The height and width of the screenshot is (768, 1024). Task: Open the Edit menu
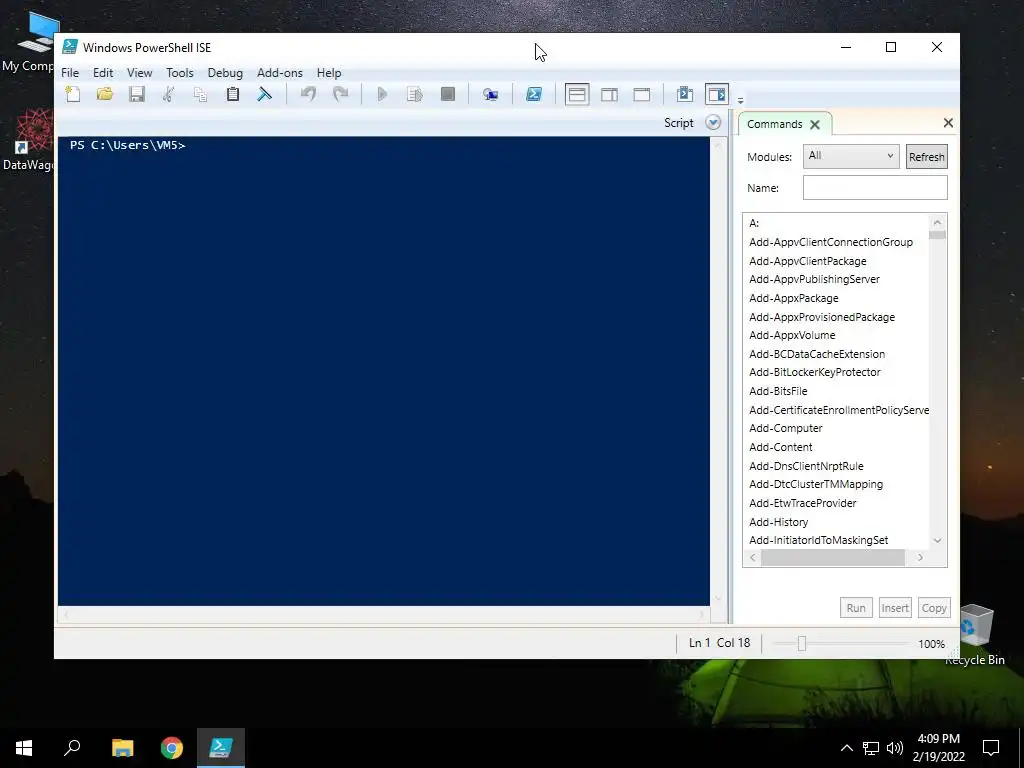(x=103, y=72)
